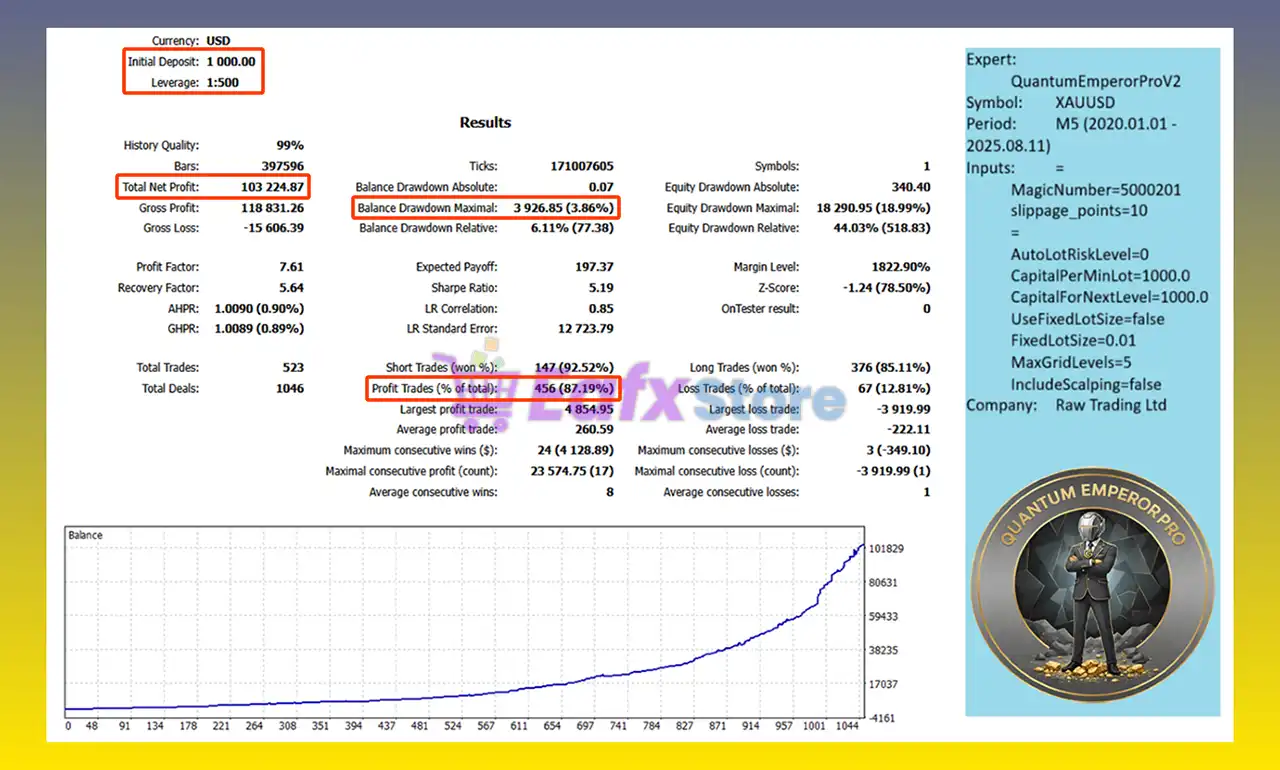The image size is (1280, 770).
Task: Click the Balance chart label
Action: pos(85,535)
